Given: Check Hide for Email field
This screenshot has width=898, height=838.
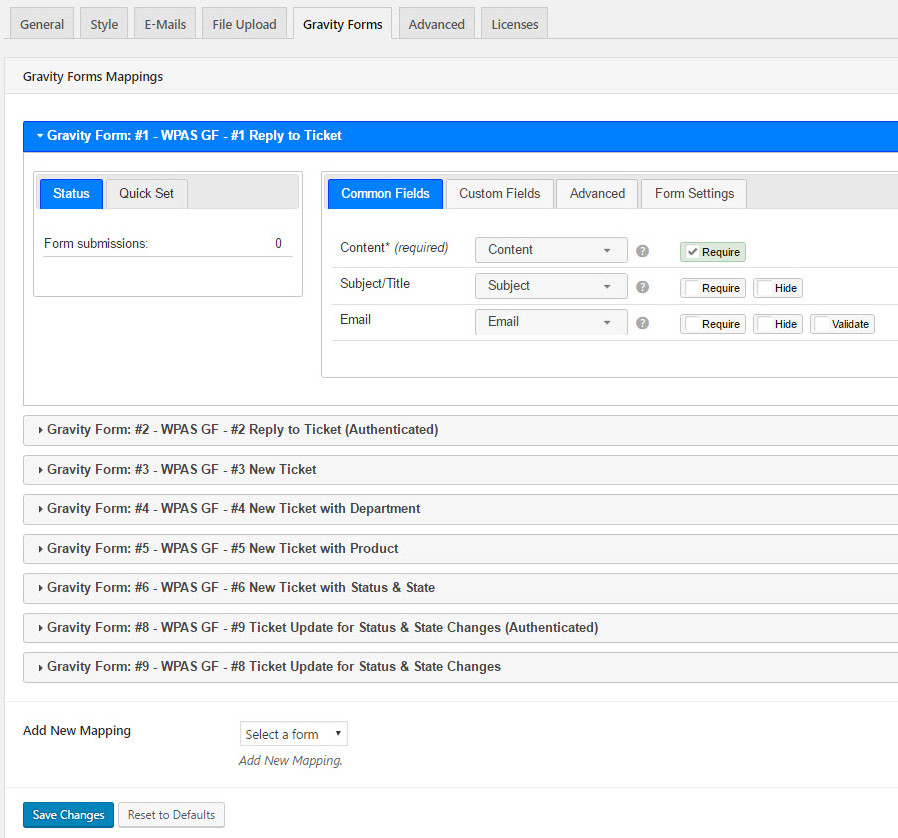Looking at the screenshot, I should pyautogui.click(x=778, y=324).
